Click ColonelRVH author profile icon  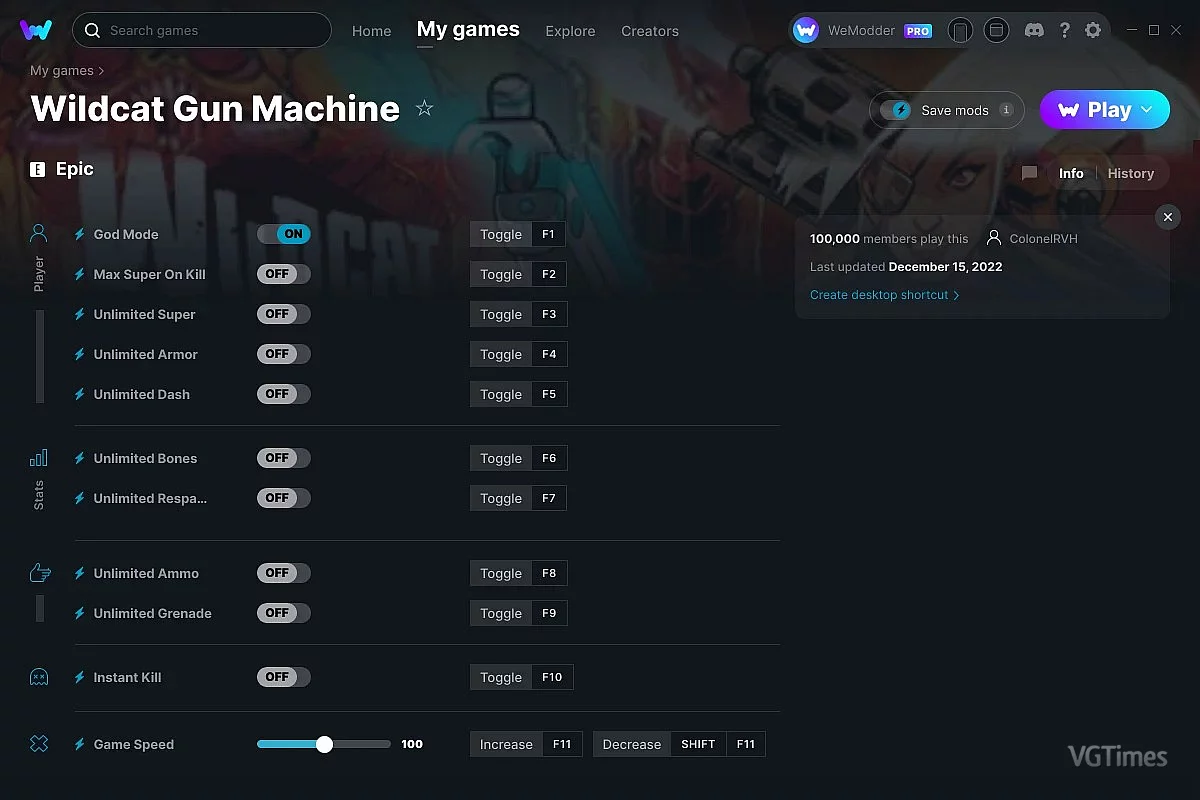(x=994, y=238)
